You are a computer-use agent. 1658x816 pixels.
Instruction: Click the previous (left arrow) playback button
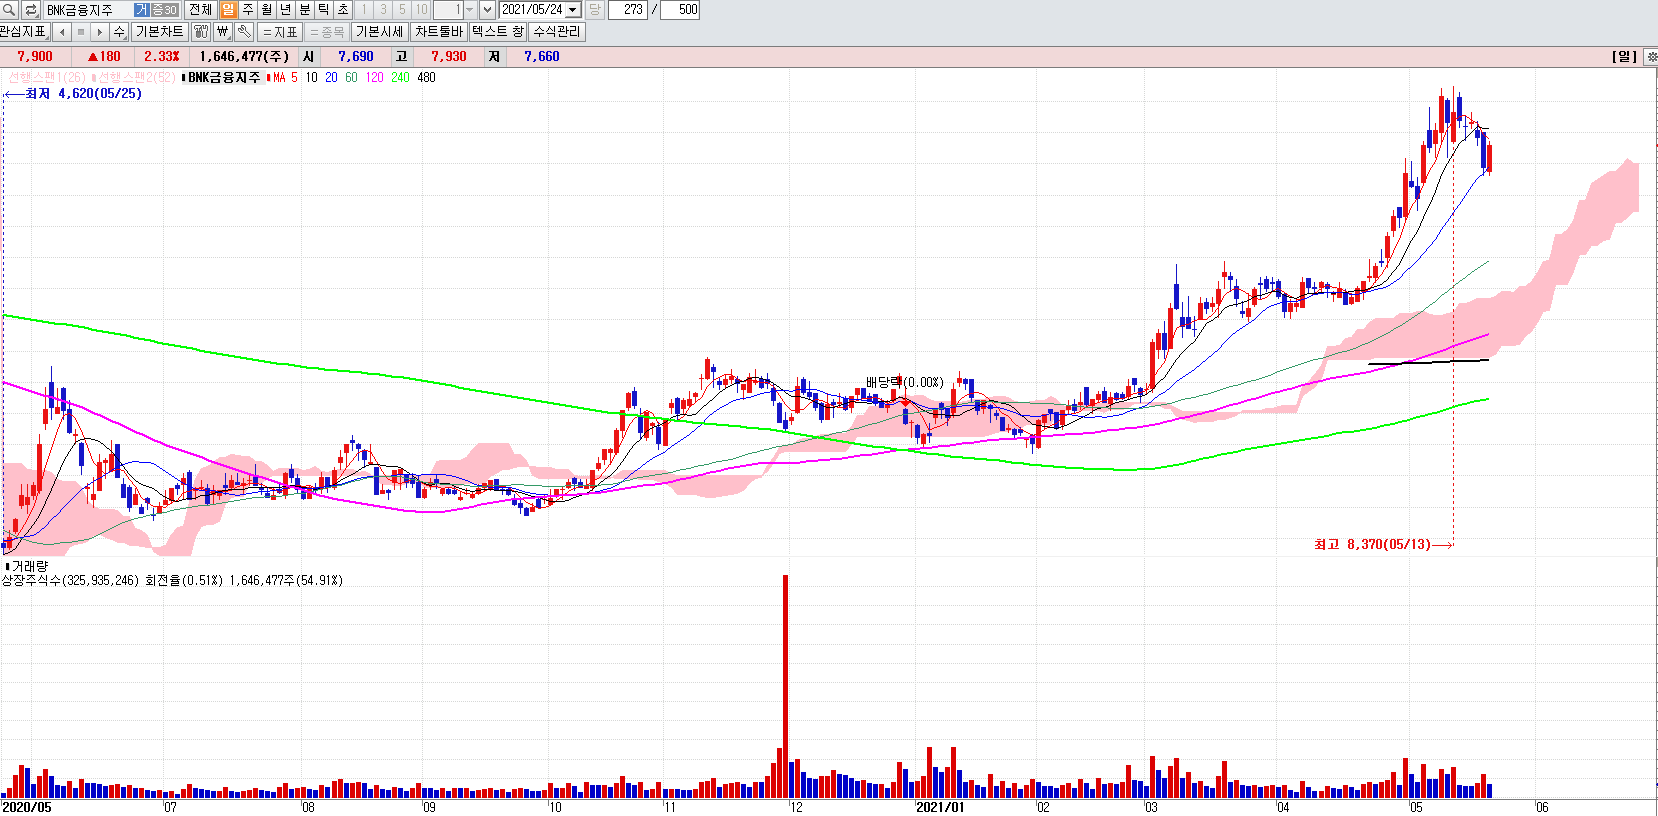pyautogui.click(x=62, y=32)
